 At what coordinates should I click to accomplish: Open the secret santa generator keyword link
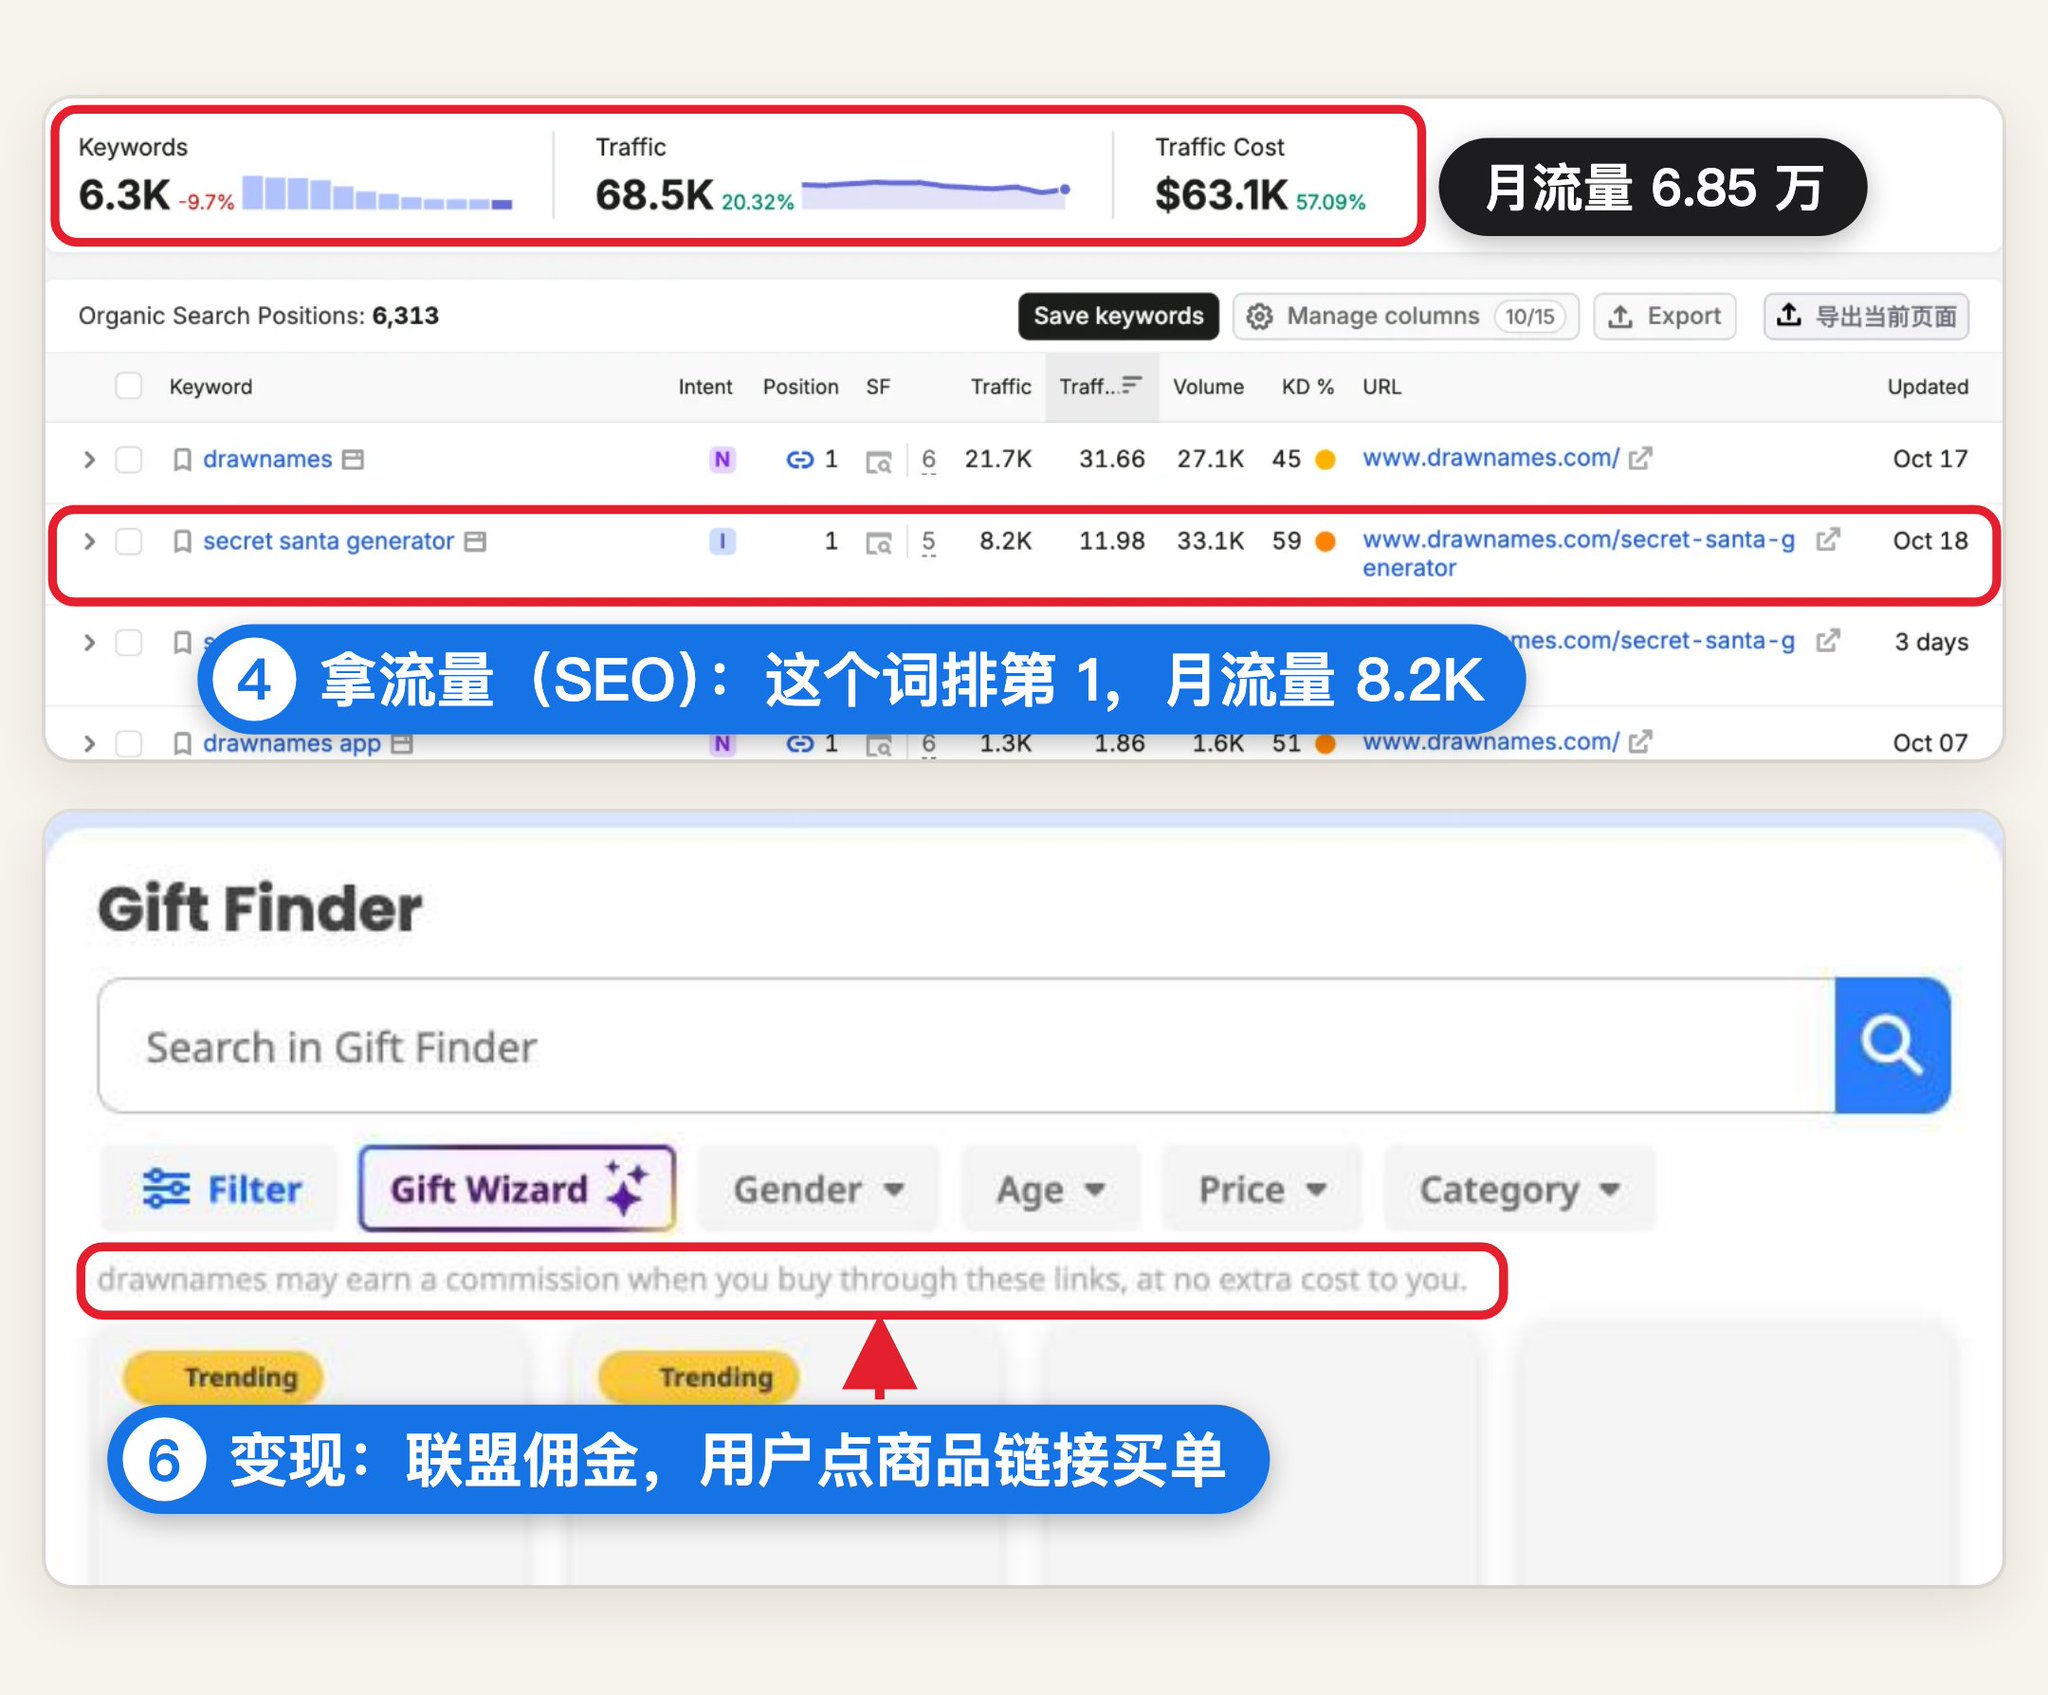(x=328, y=541)
